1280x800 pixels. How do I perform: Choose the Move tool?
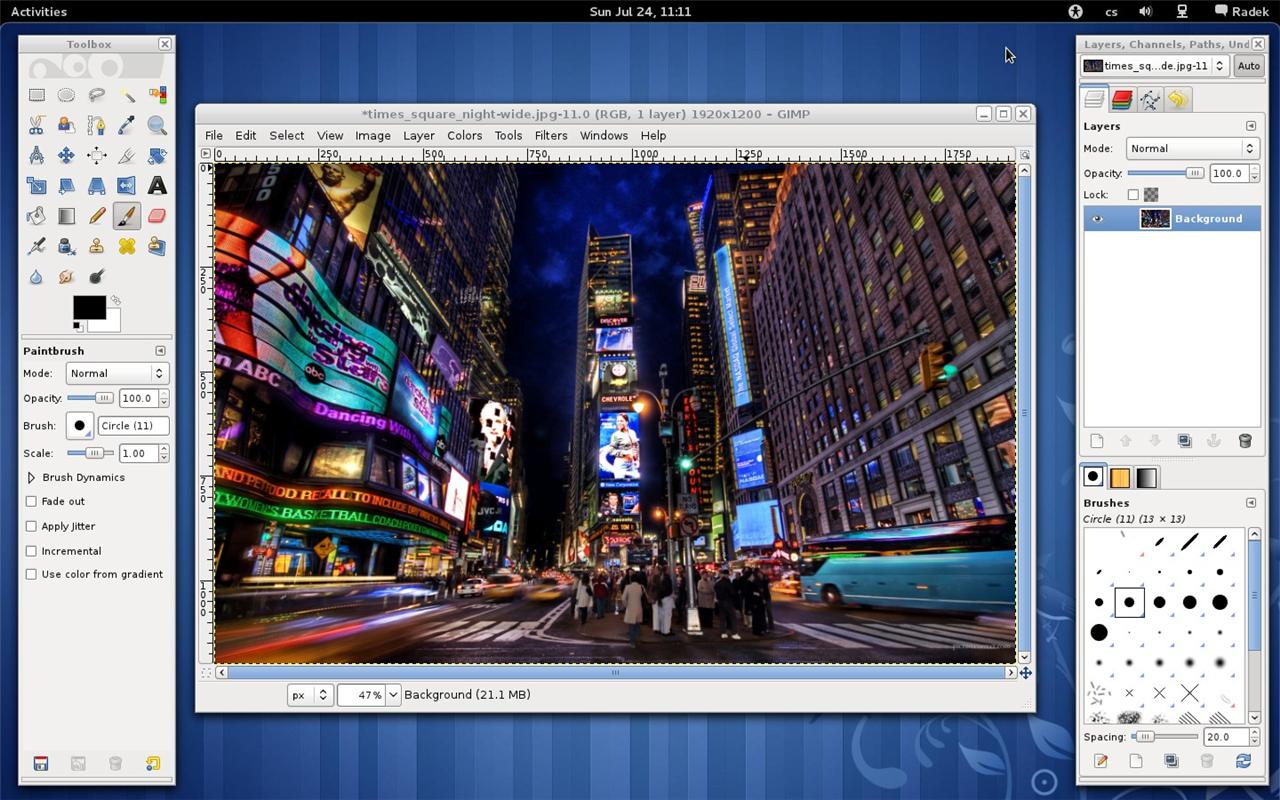(x=66, y=155)
